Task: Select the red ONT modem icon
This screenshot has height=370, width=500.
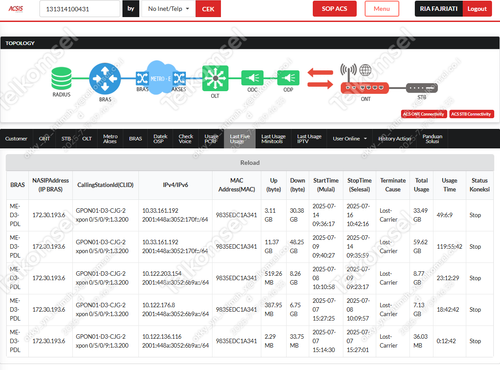Action: [x=365, y=88]
